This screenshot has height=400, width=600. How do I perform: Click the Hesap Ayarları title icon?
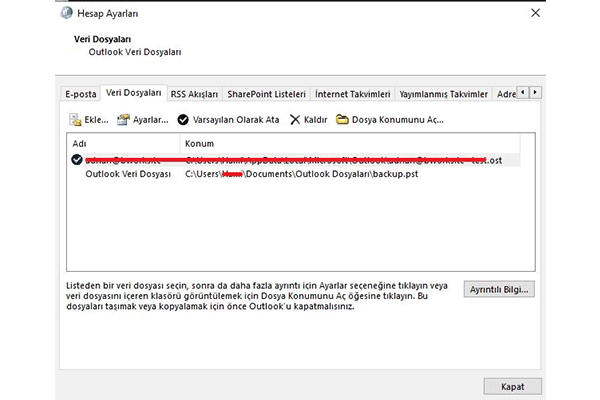67,13
